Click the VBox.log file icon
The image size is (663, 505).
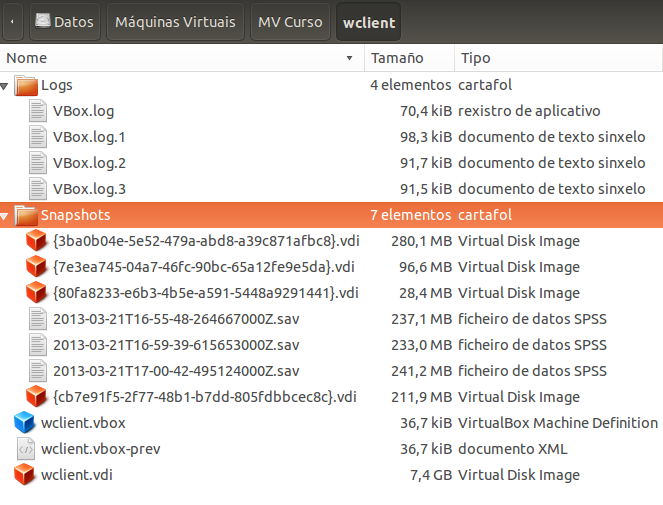pos(38,111)
